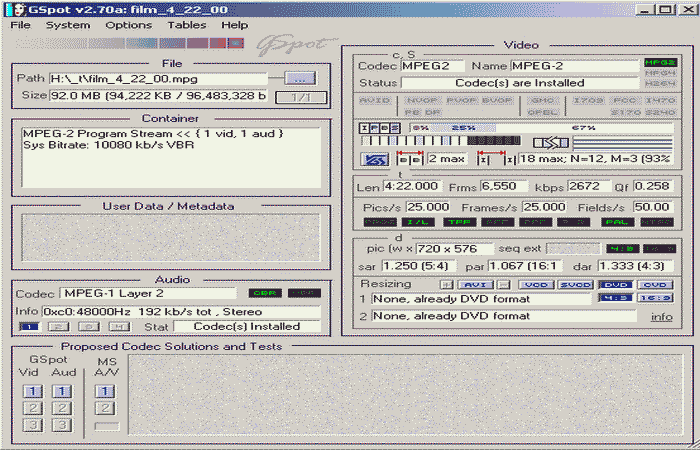This screenshot has height=450, width=700.
Task: Click GSpot Vid test button 1
Action: click(33, 391)
